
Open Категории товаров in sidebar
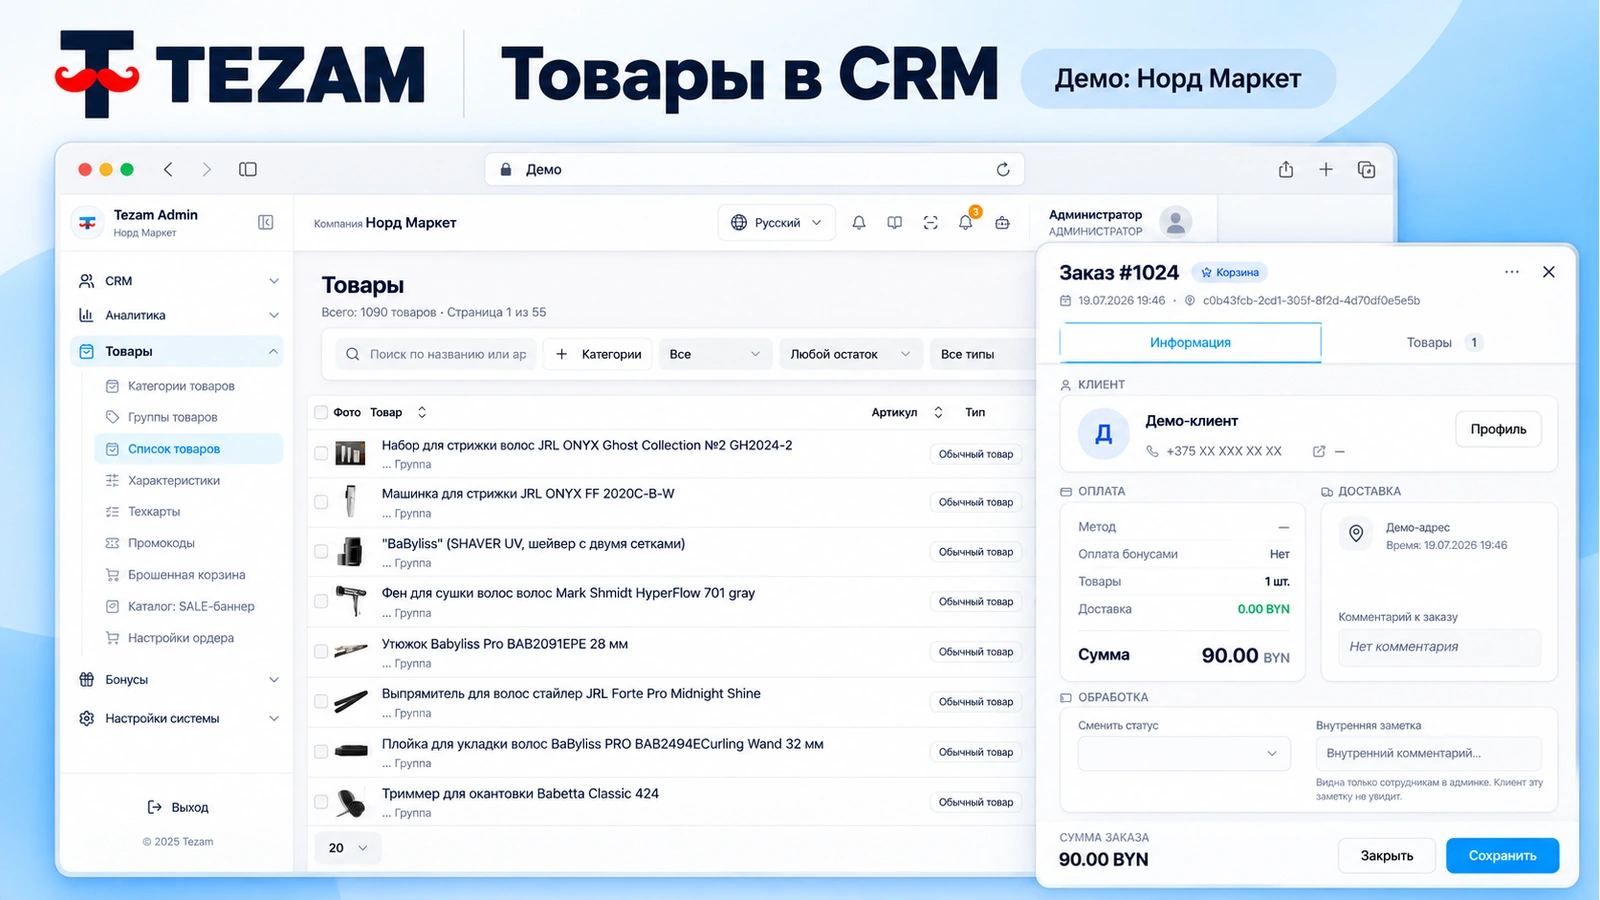click(181, 386)
